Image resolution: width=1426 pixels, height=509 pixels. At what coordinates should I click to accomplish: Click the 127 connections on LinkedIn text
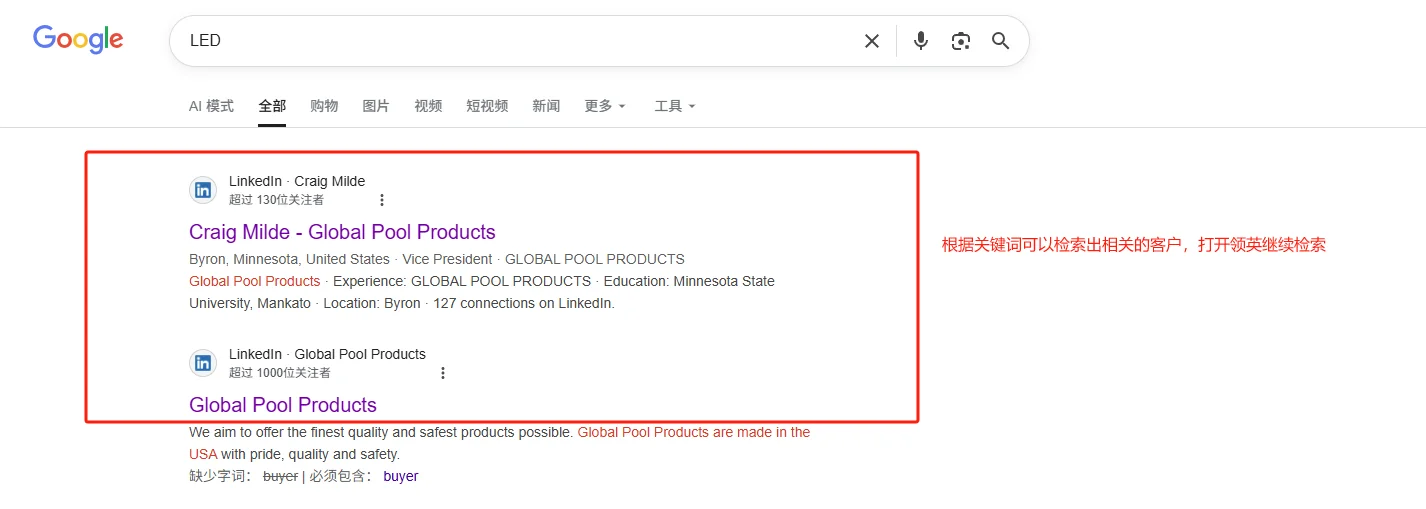(x=524, y=303)
